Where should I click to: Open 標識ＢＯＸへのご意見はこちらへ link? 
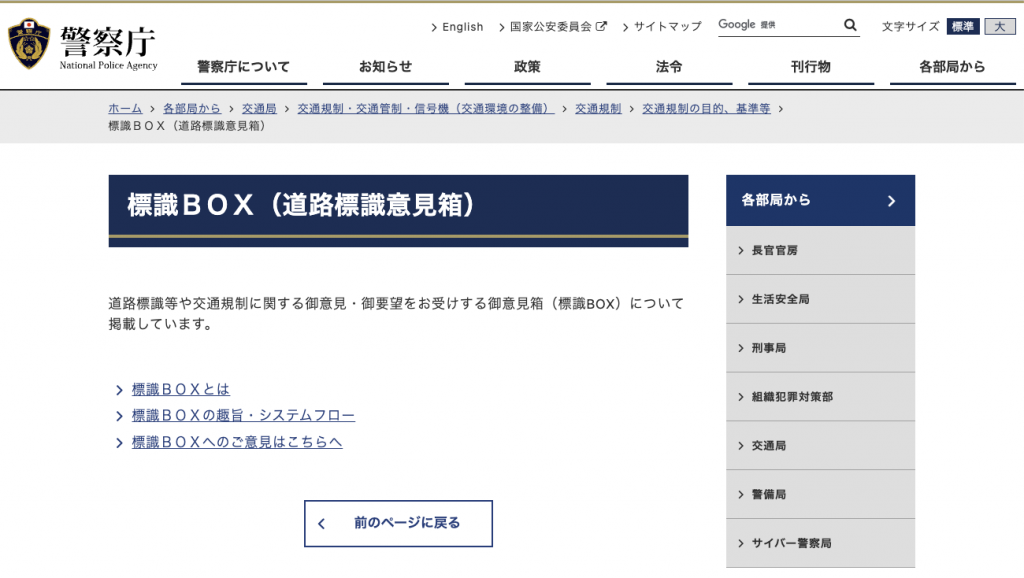(x=237, y=442)
